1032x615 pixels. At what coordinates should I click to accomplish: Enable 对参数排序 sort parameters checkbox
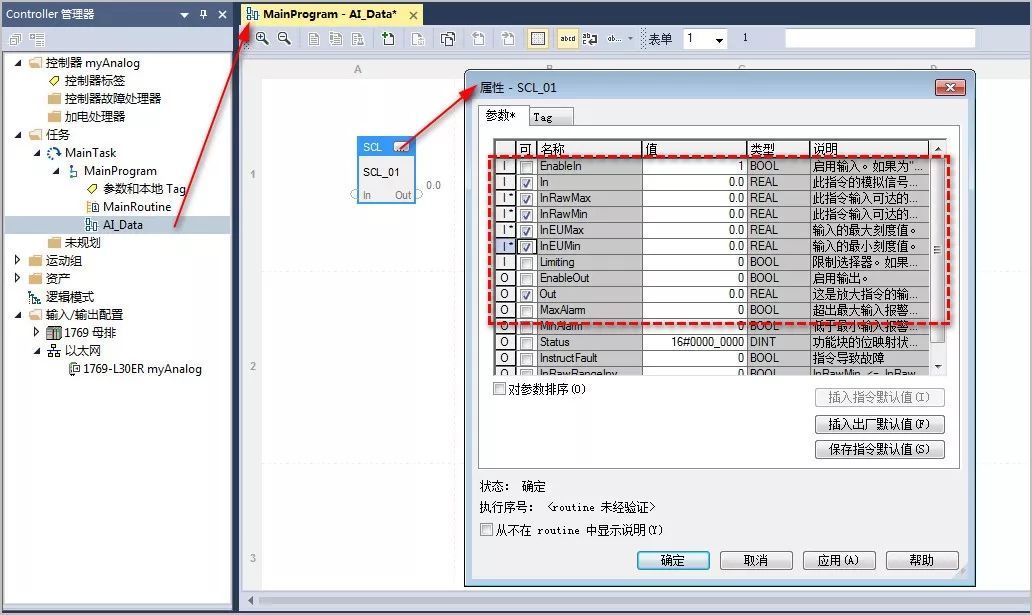[500, 389]
